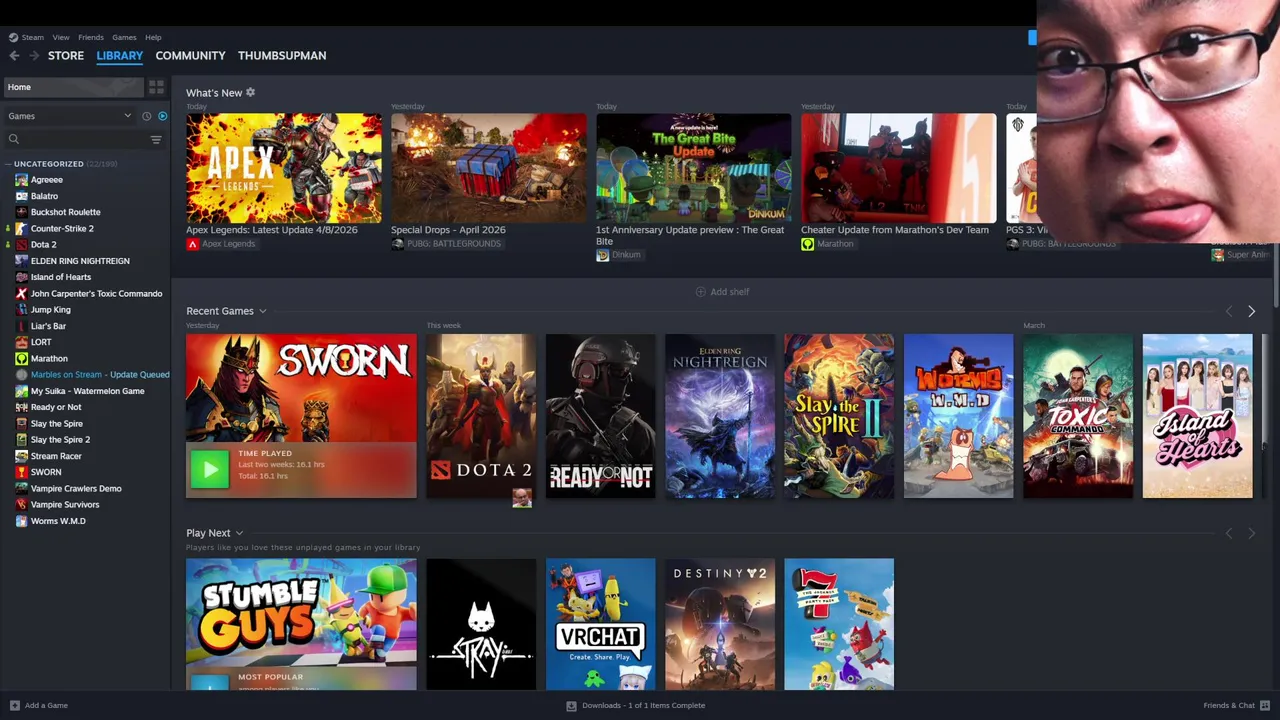Open Friends & Chat panel
The image size is (1280, 720).
coord(1237,705)
